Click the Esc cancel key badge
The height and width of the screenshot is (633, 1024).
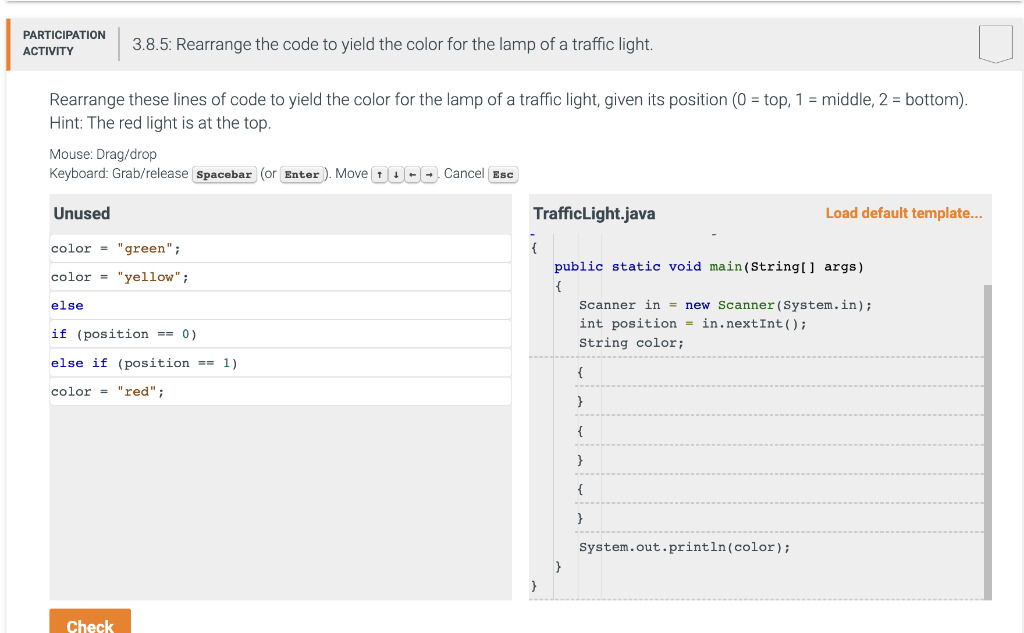[x=503, y=174]
